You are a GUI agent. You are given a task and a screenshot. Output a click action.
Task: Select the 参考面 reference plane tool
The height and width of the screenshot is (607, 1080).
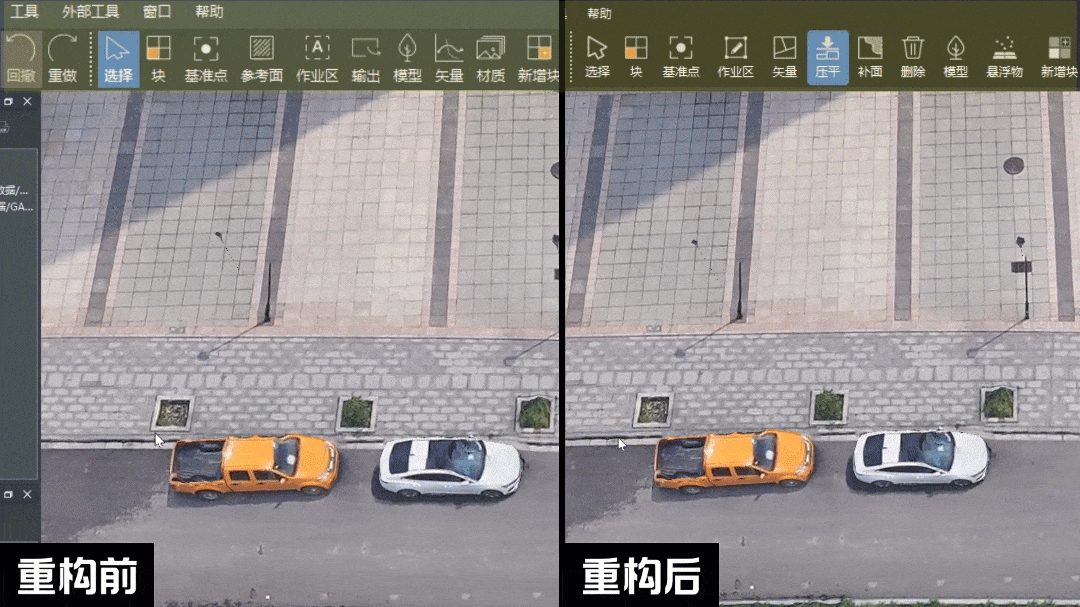(261, 57)
